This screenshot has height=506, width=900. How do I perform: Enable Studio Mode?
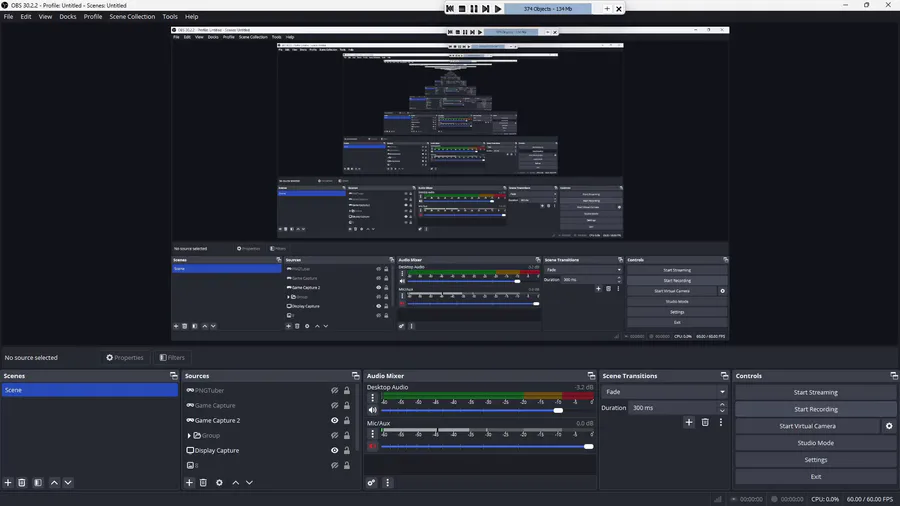click(x=816, y=443)
